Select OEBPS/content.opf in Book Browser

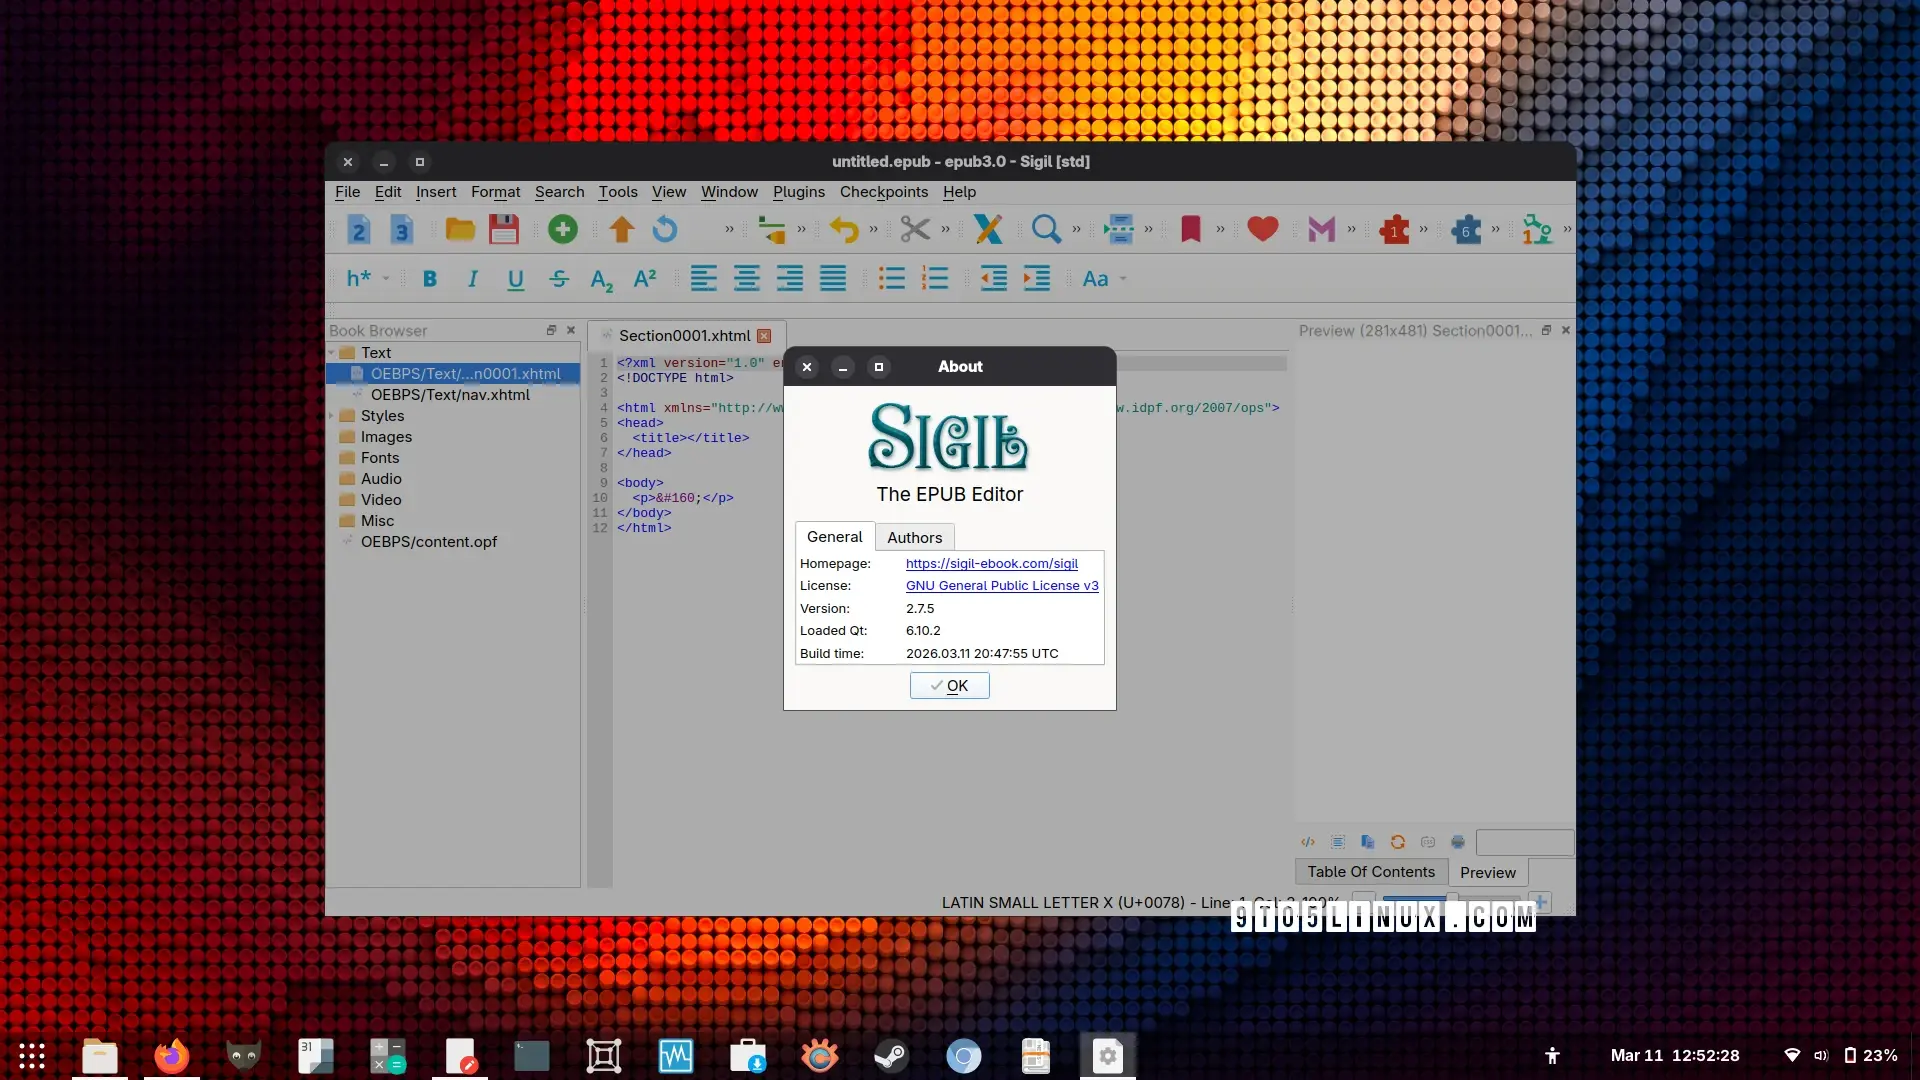(428, 542)
